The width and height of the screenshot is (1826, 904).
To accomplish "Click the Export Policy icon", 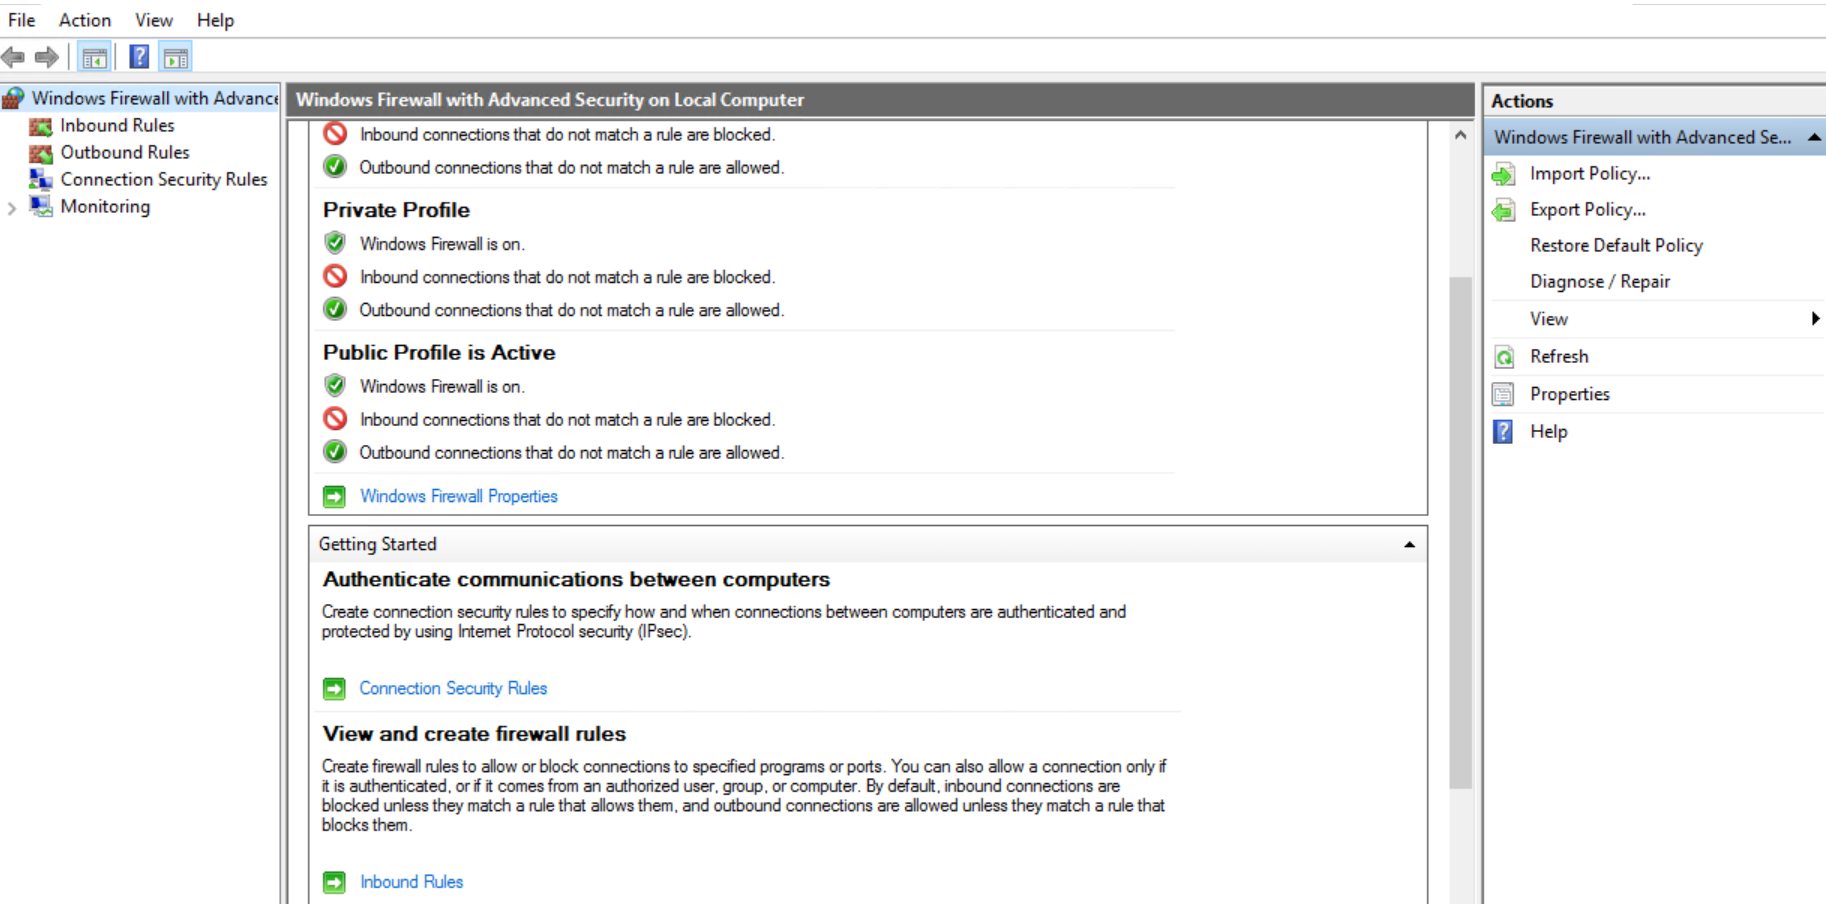I will pyautogui.click(x=1503, y=210).
